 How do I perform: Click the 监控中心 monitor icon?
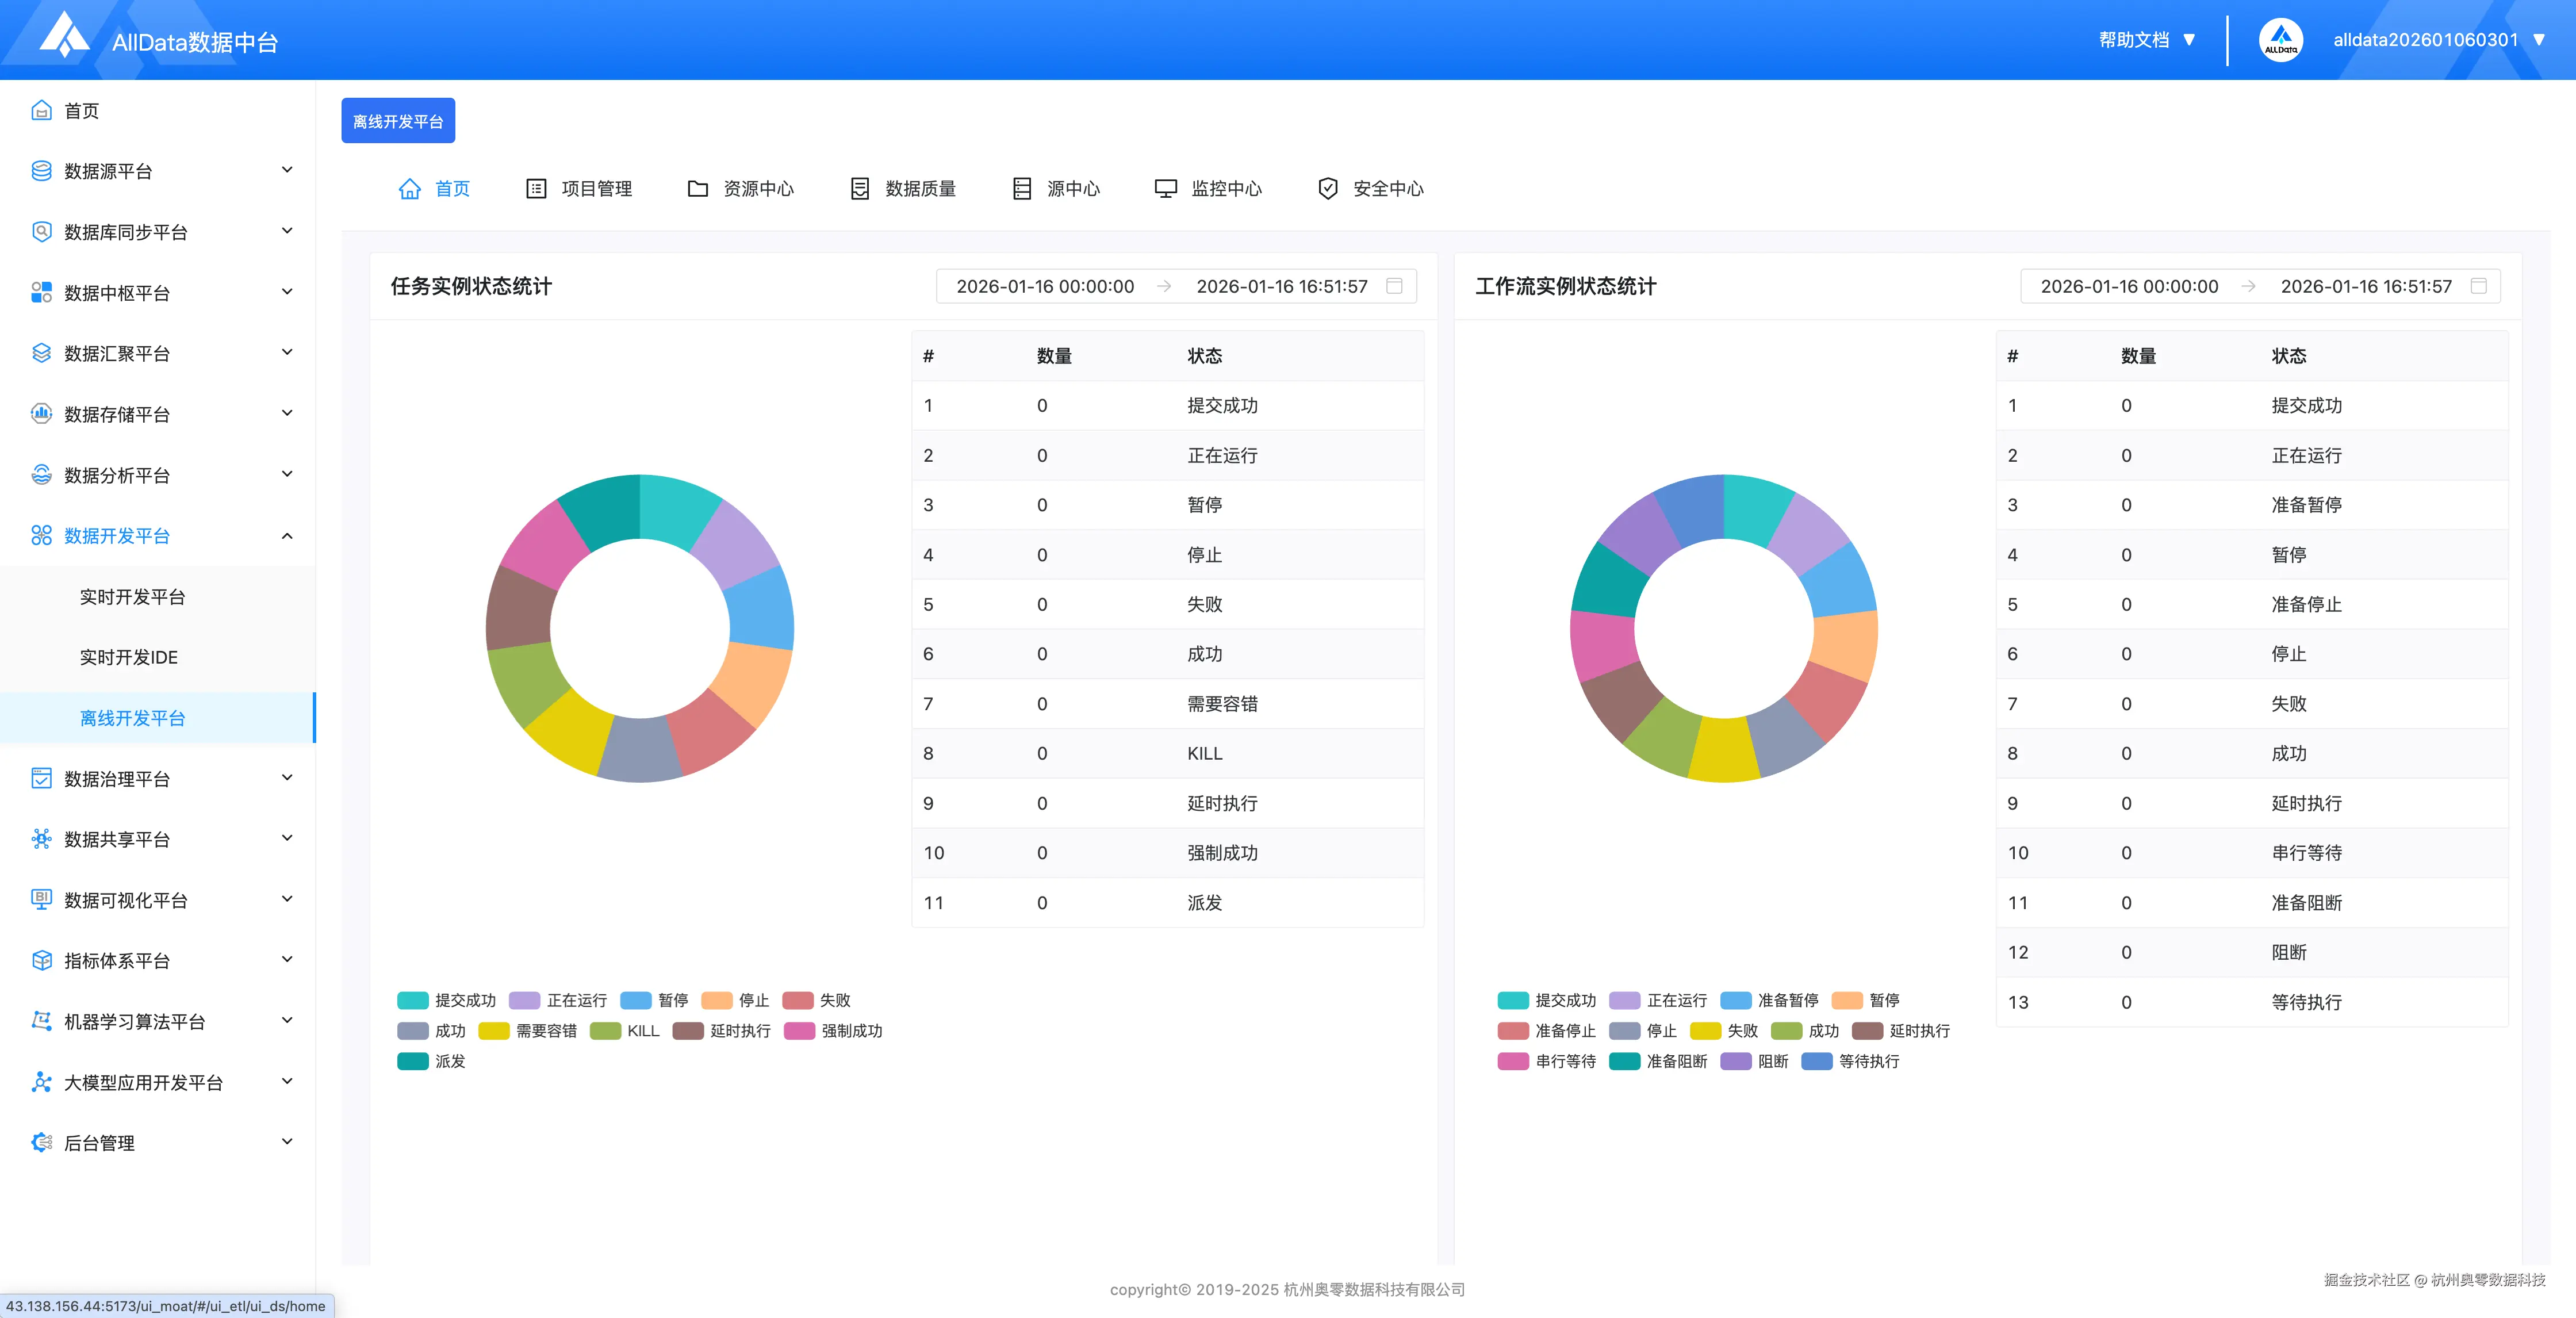[1166, 188]
